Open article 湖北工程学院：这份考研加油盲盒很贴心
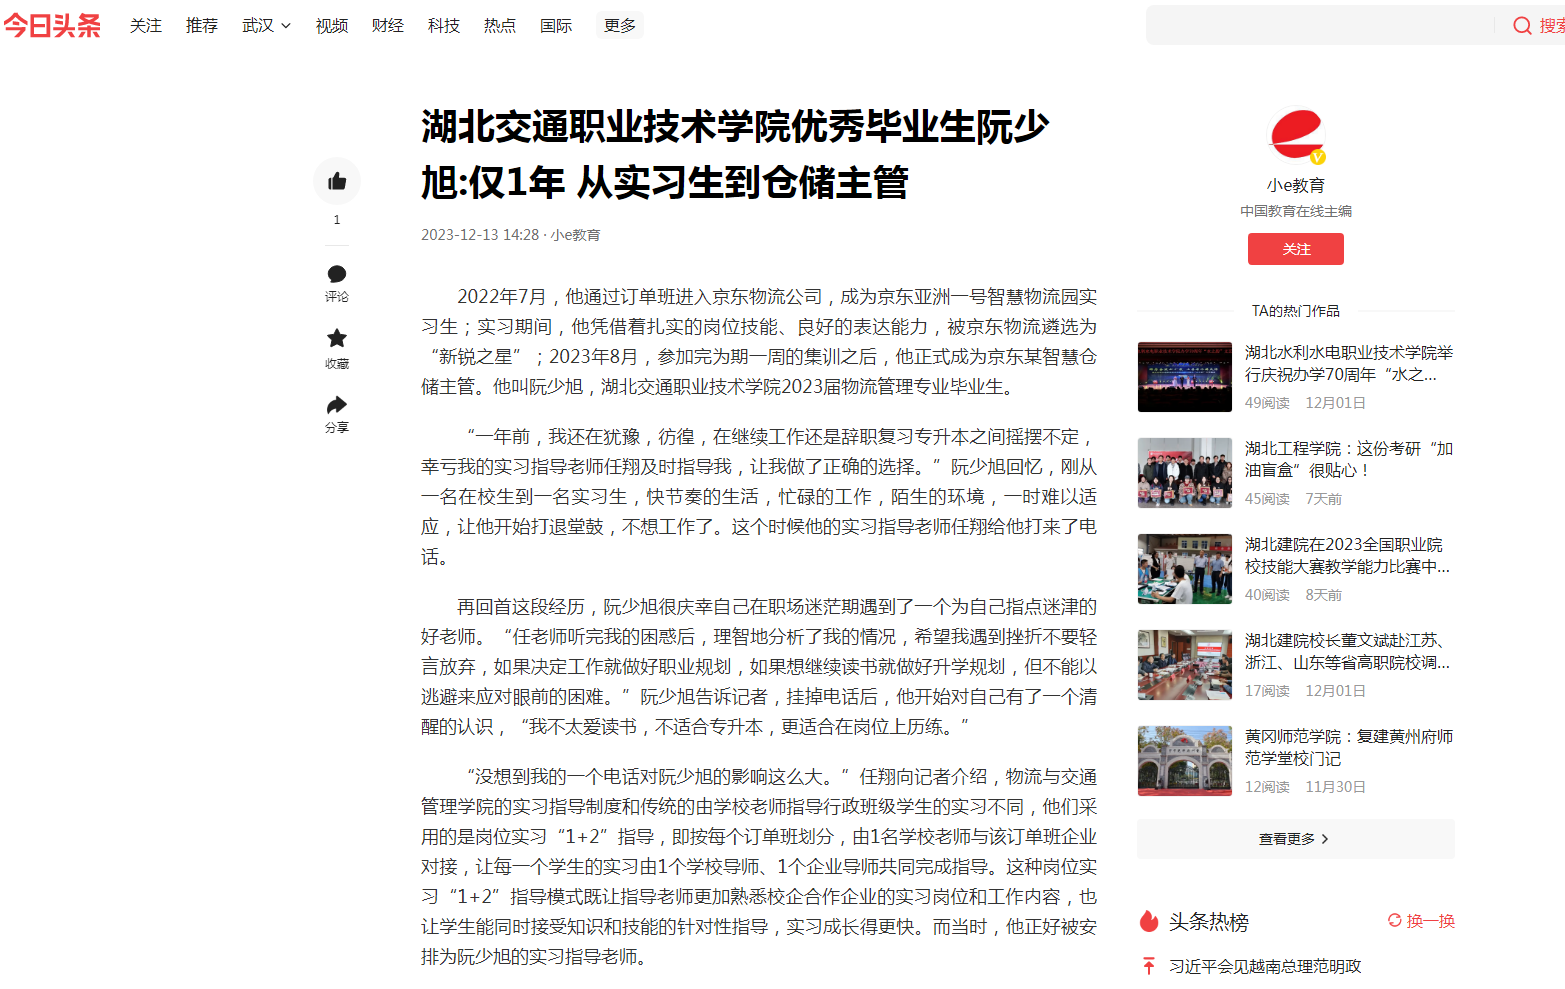The height and width of the screenshot is (989, 1565). 1349,459
